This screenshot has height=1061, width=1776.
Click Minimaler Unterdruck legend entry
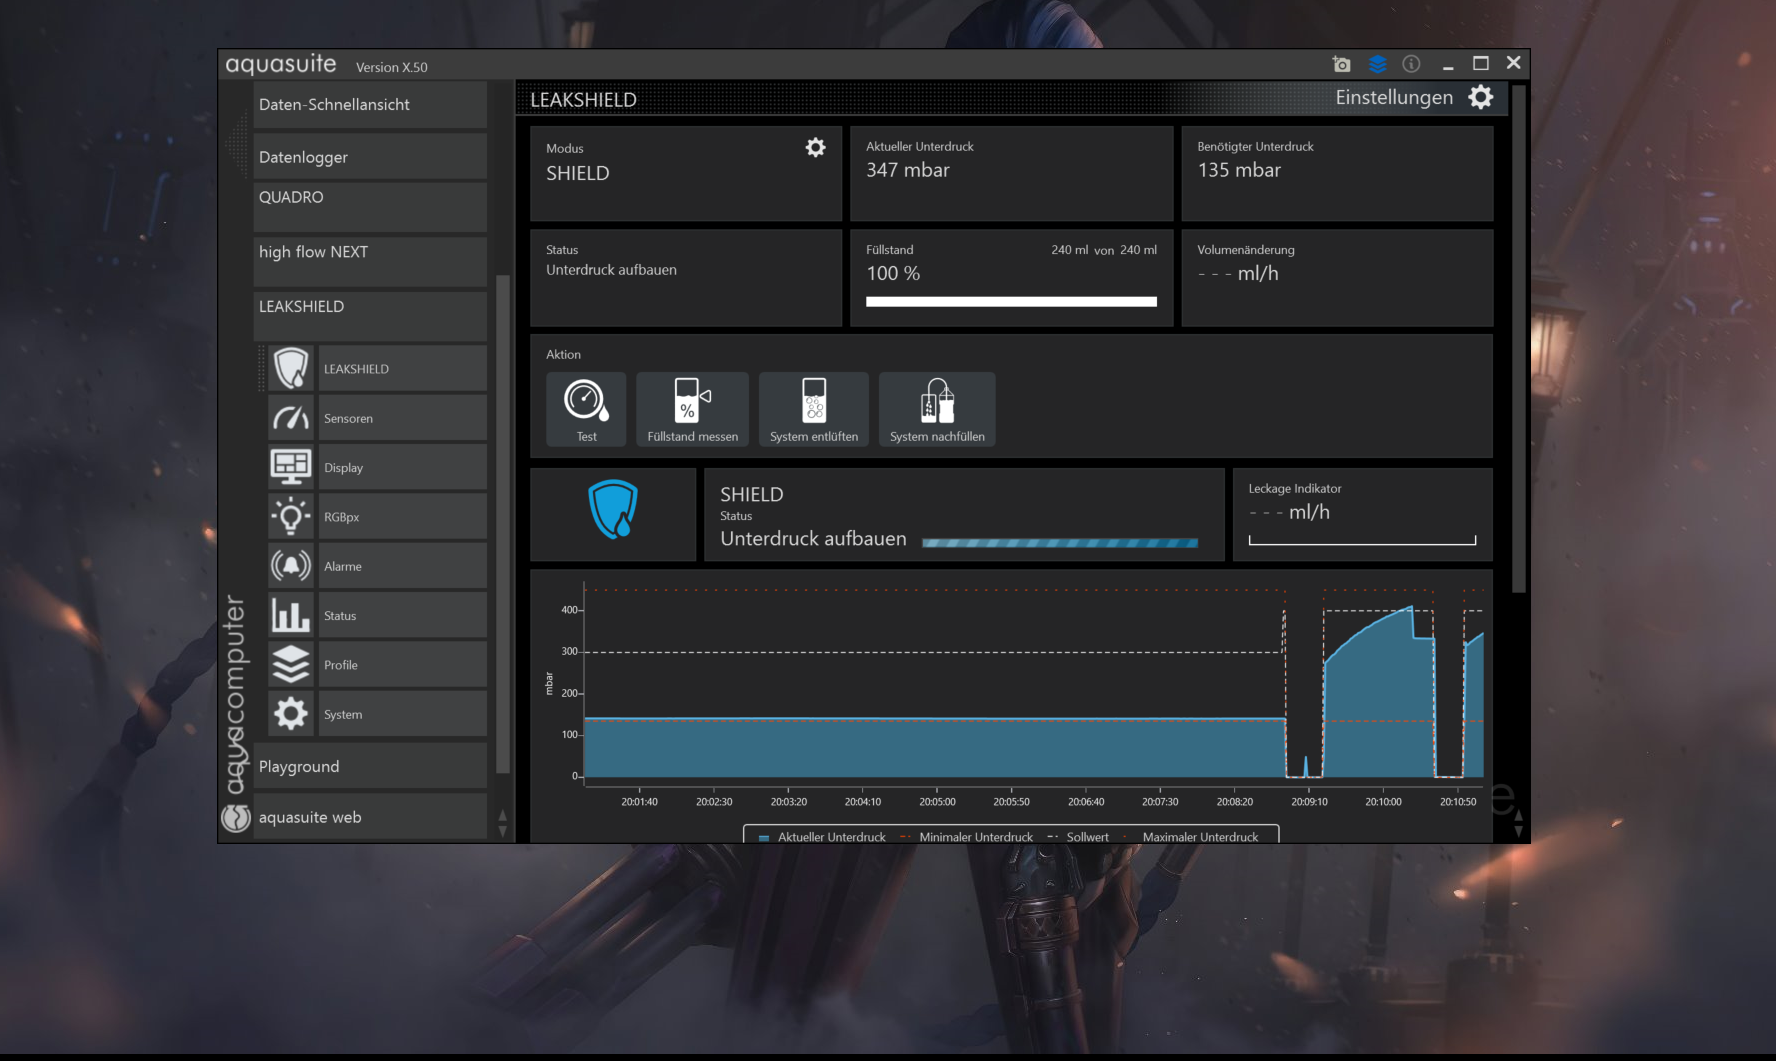[x=966, y=837]
